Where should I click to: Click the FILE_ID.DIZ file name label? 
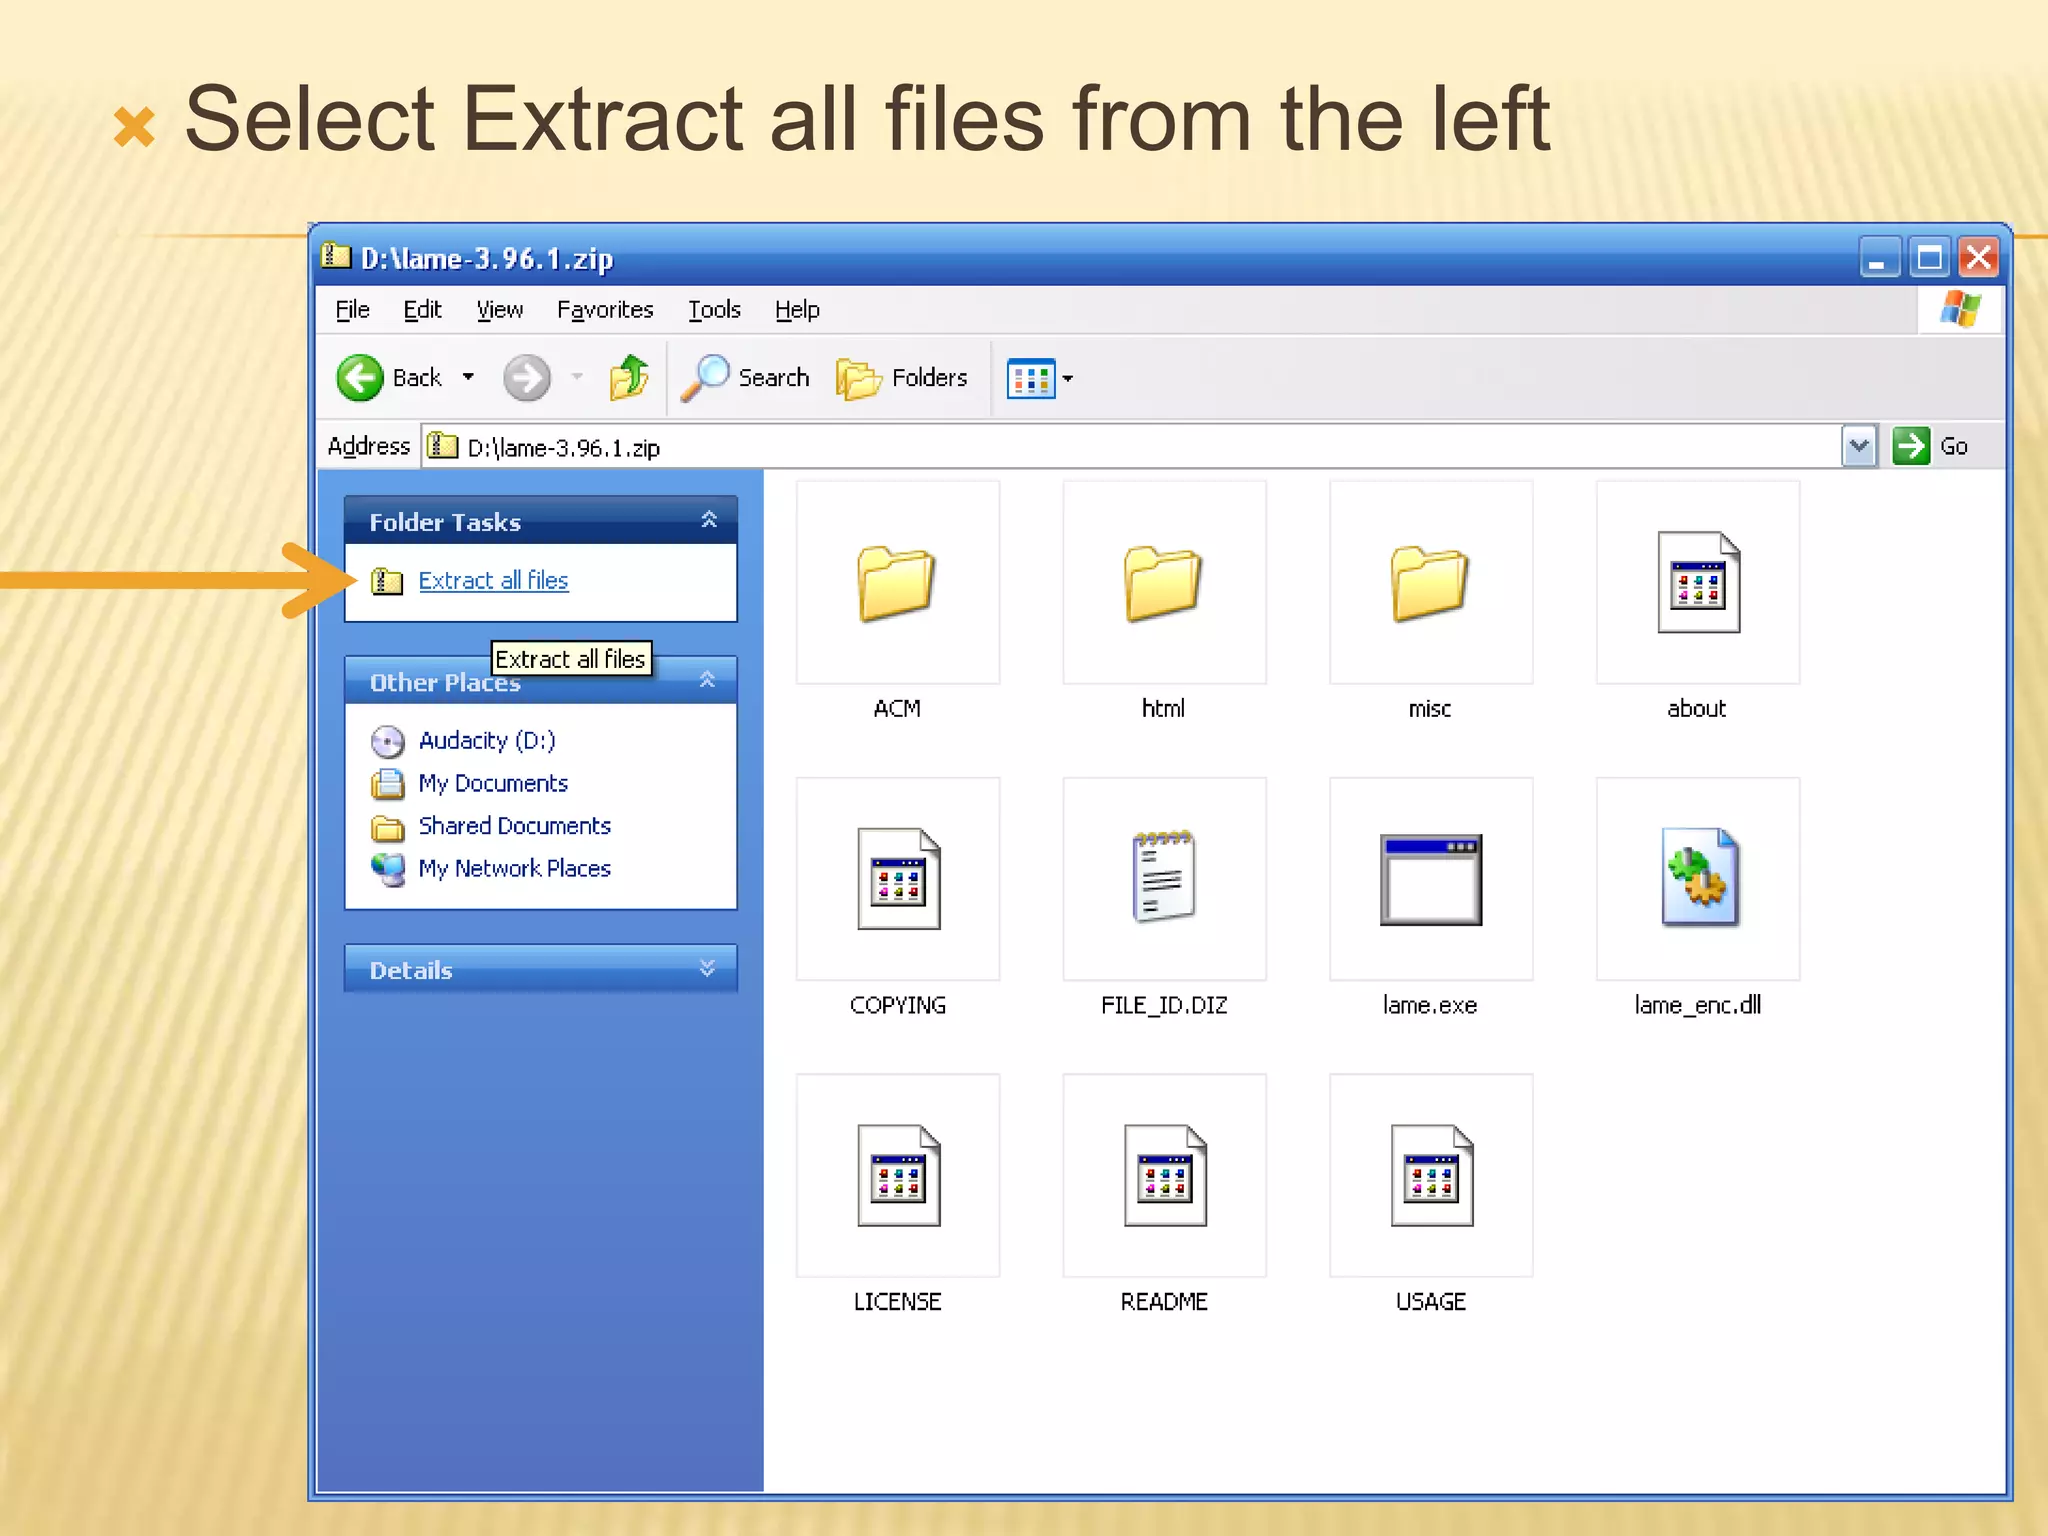point(1164,1006)
